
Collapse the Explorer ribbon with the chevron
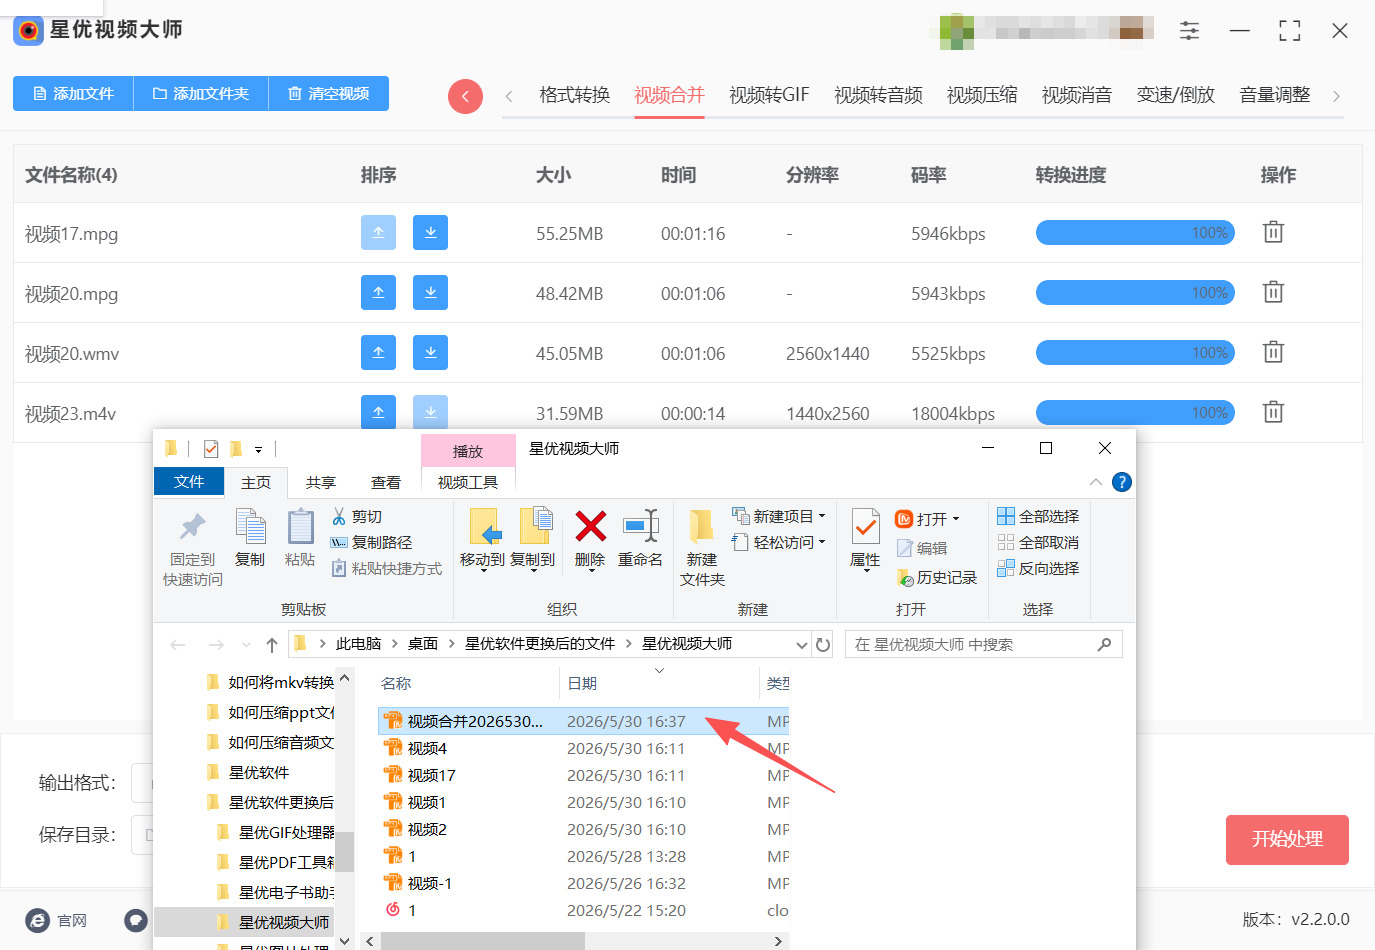[x=1096, y=482]
